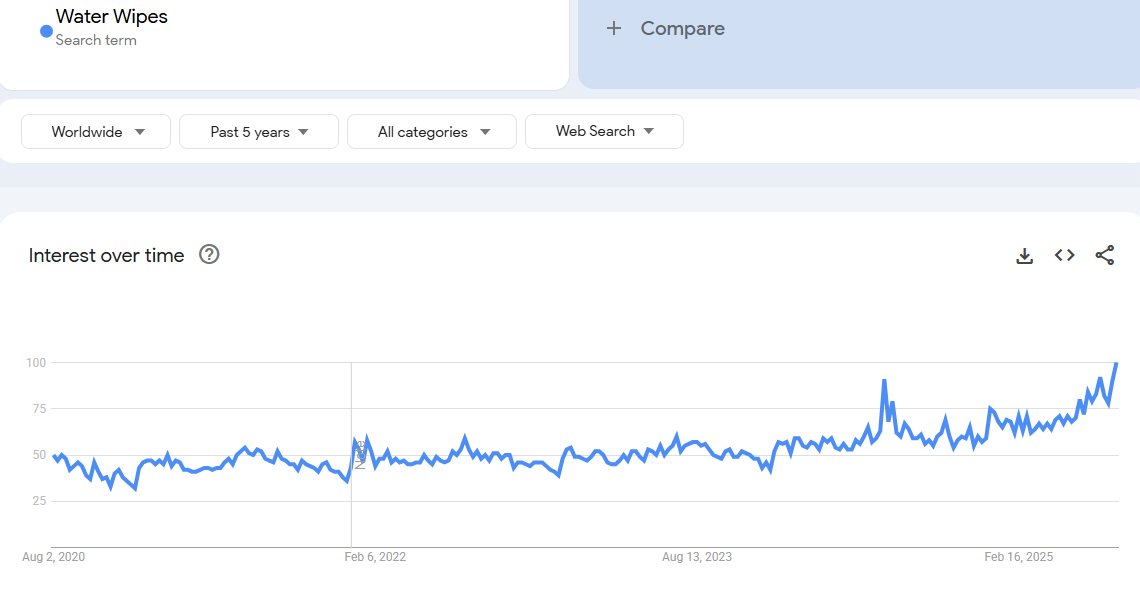The height and width of the screenshot is (589, 1140).
Task: Click the Note marker on the chart
Action: click(x=359, y=454)
